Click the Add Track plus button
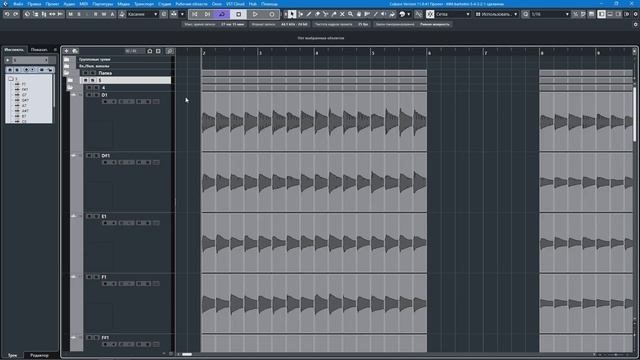This screenshot has width=640, height=360. [x=67, y=51]
